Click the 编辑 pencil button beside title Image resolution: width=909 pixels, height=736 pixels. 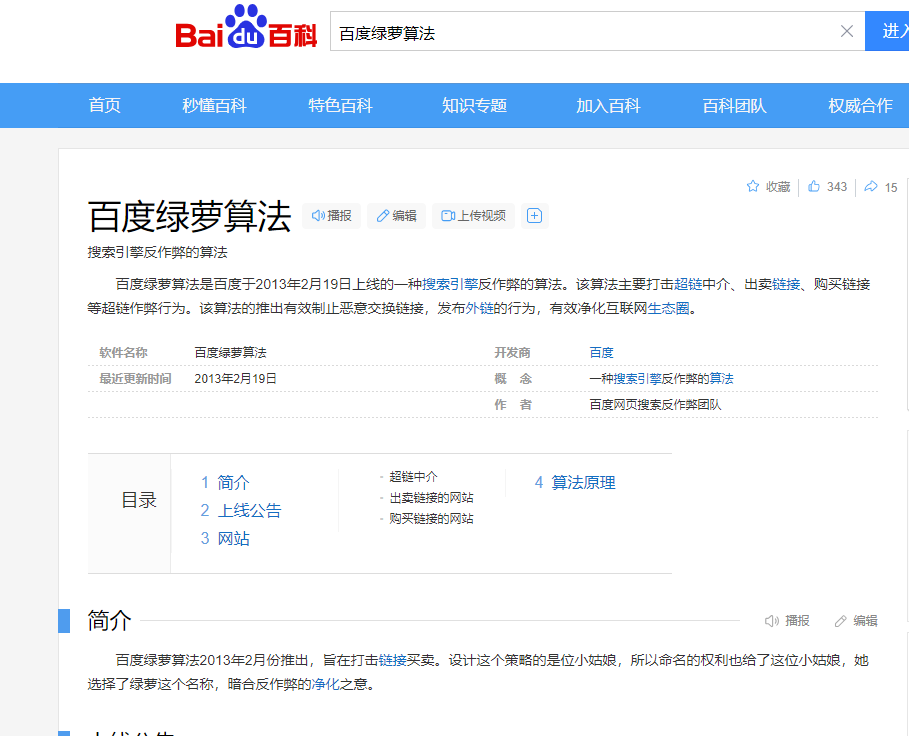(397, 216)
